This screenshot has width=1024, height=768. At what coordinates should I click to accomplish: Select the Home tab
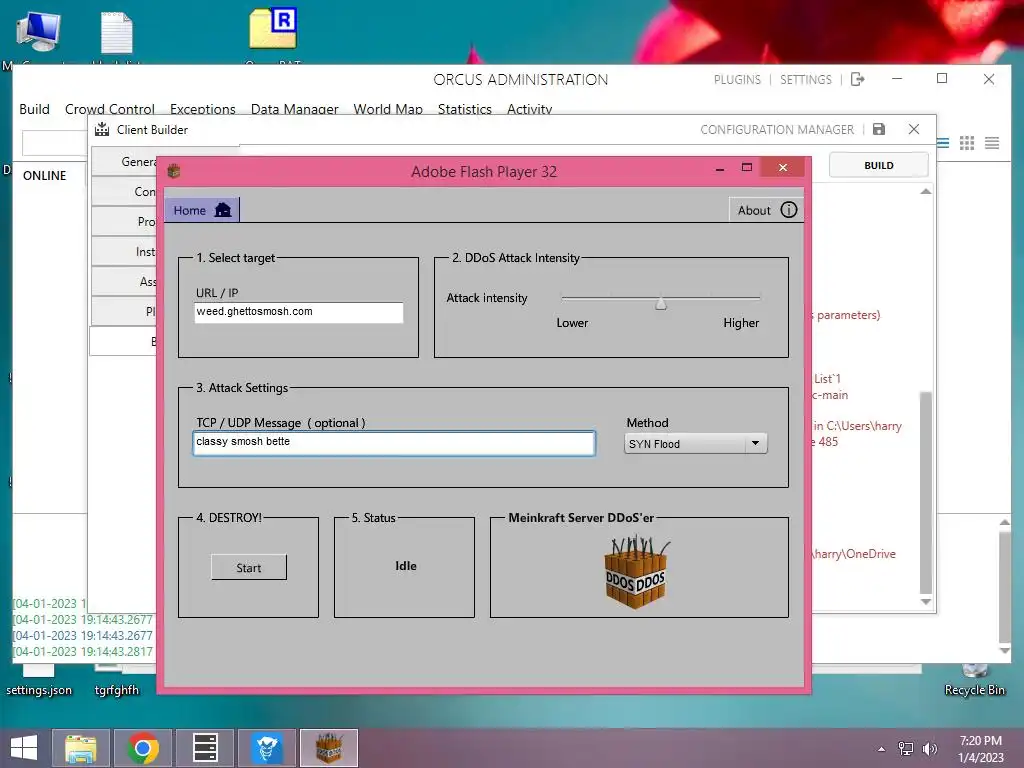point(202,210)
